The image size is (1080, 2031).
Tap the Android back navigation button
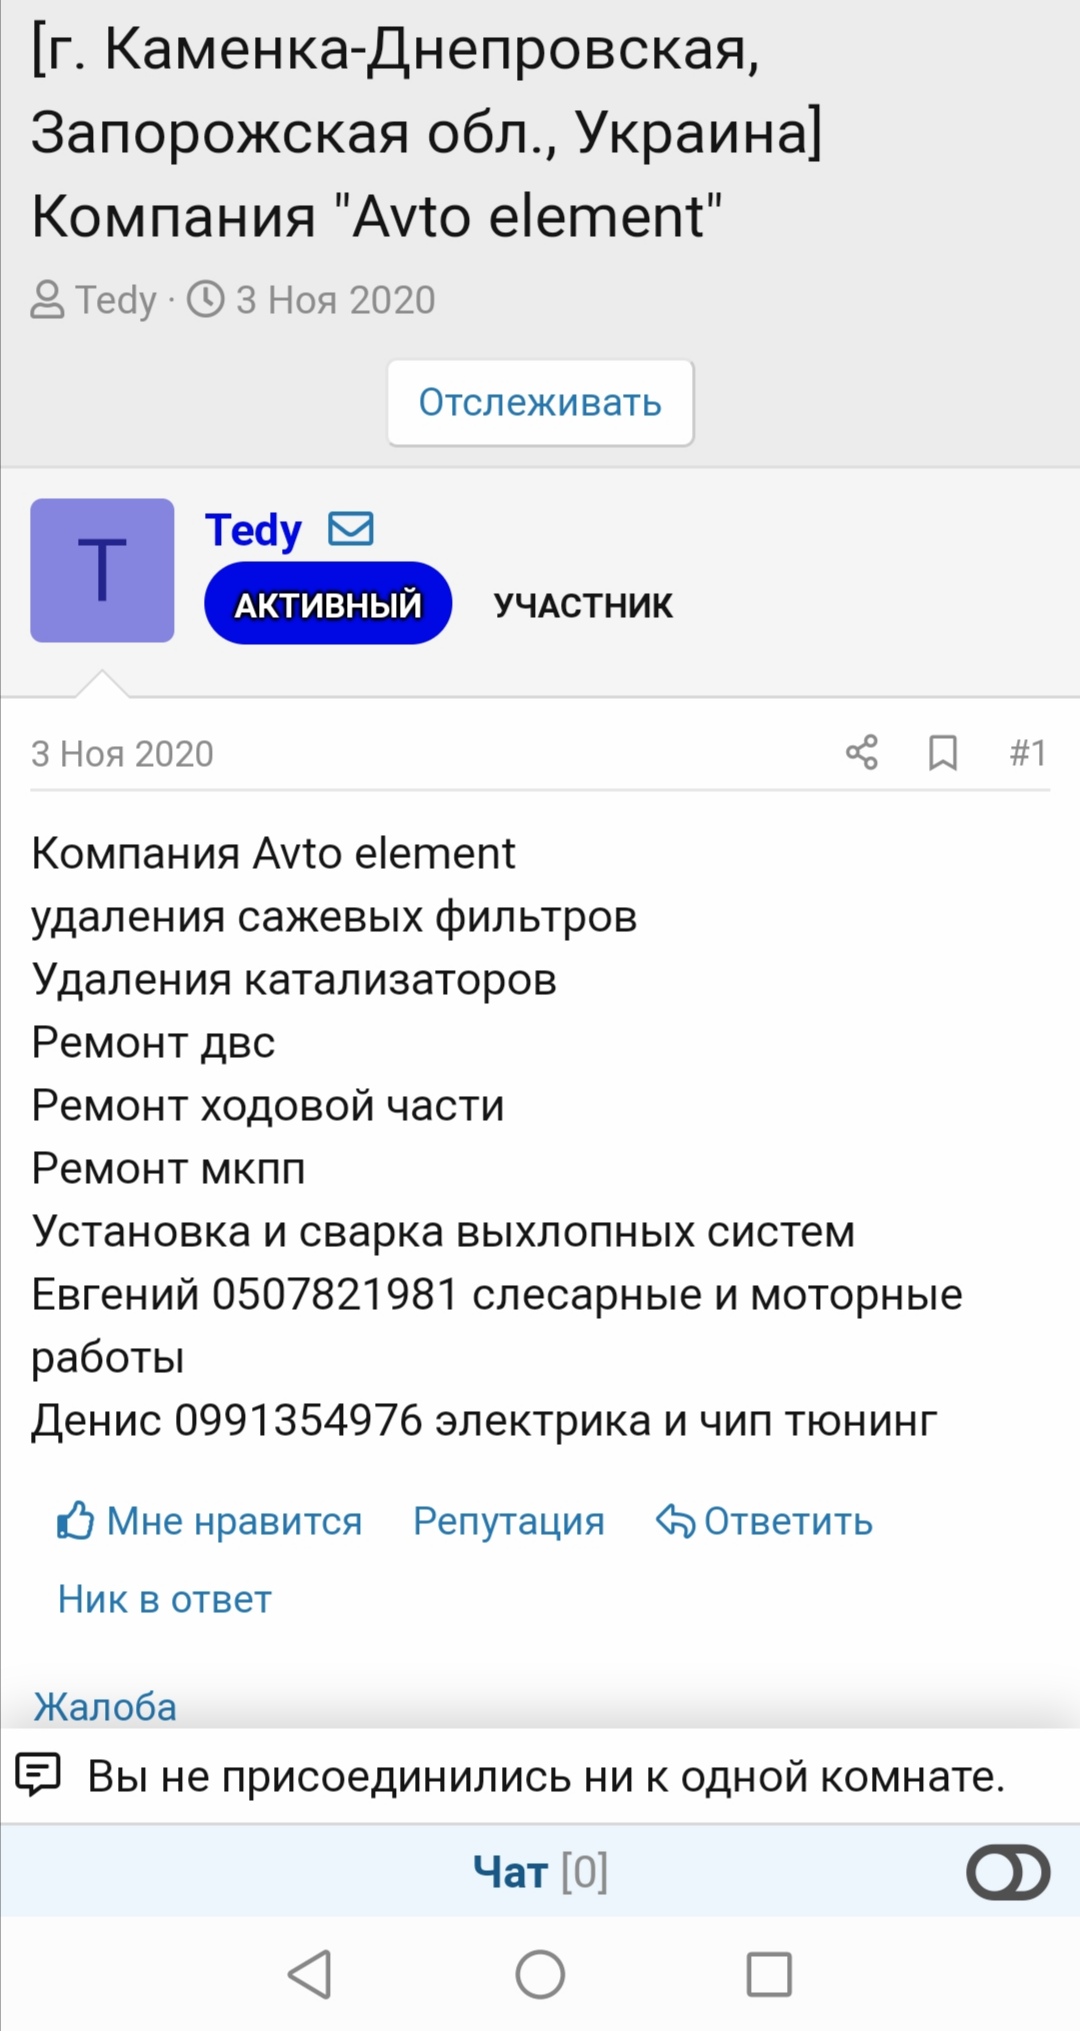[310, 1974]
